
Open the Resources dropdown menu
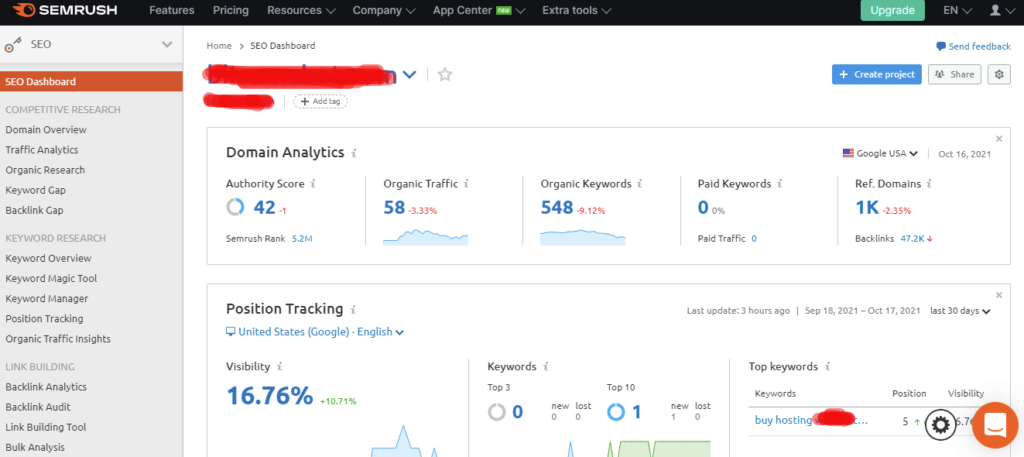click(x=301, y=10)
